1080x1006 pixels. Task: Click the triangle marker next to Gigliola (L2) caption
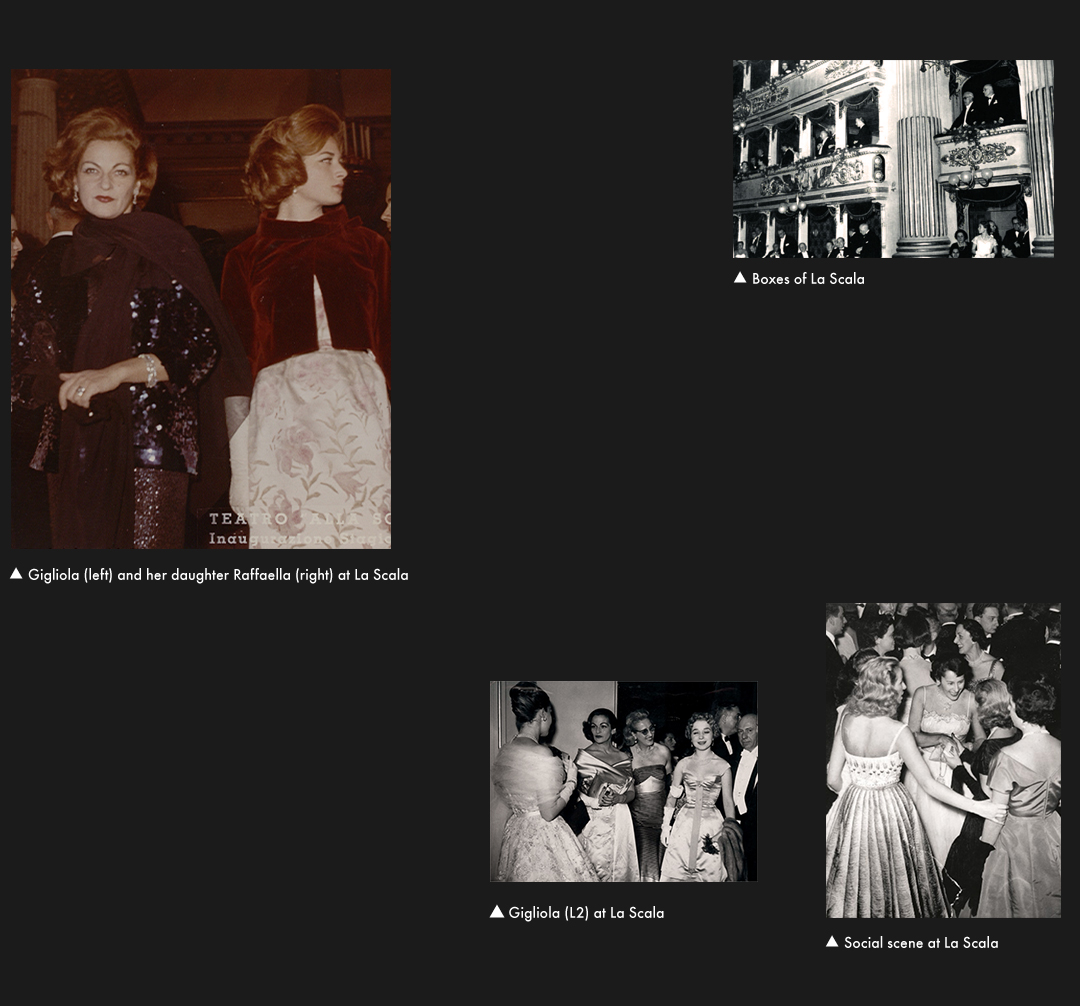click(x=497, y=912)
